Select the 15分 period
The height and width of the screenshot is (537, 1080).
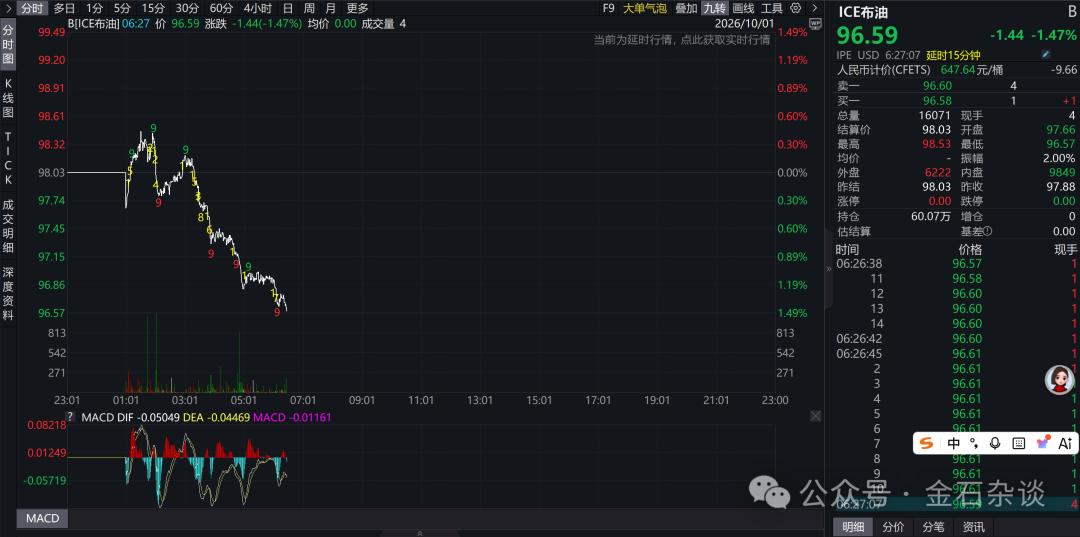[153, 8]
